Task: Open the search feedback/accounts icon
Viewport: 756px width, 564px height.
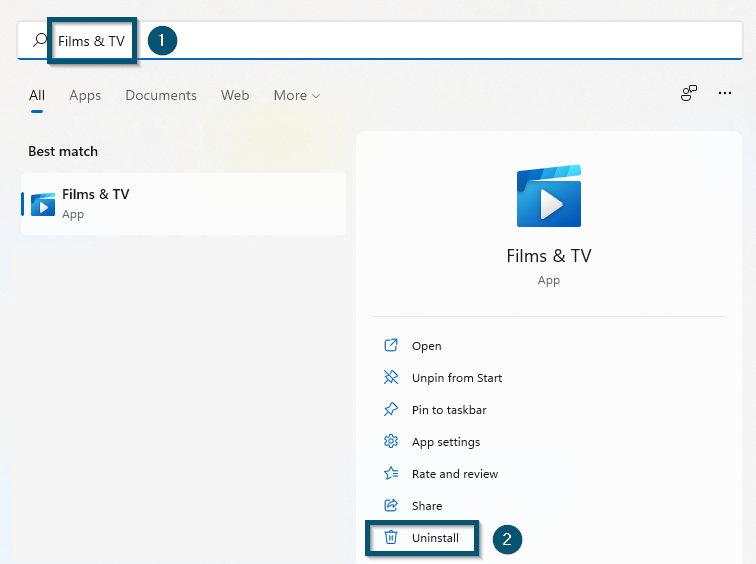Action: click(x=689, y=93)
